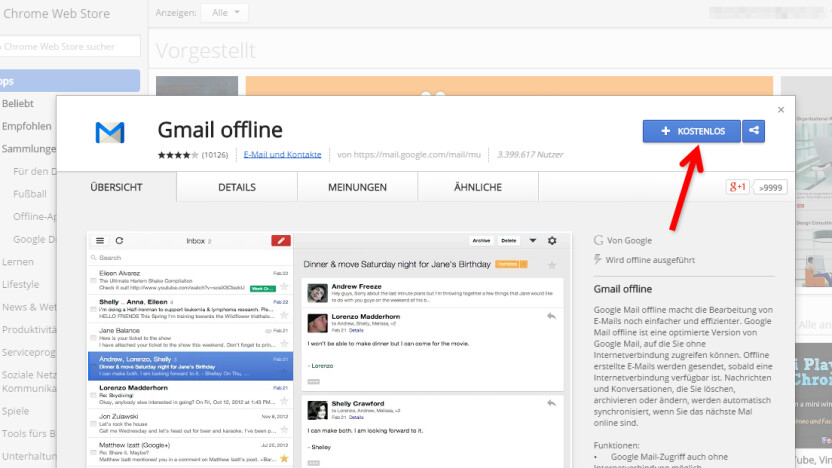Image resolution: width=832 pixels, height=468 pixels.
Task: Select Empfohlen in the sidebar
Action: 27,126
